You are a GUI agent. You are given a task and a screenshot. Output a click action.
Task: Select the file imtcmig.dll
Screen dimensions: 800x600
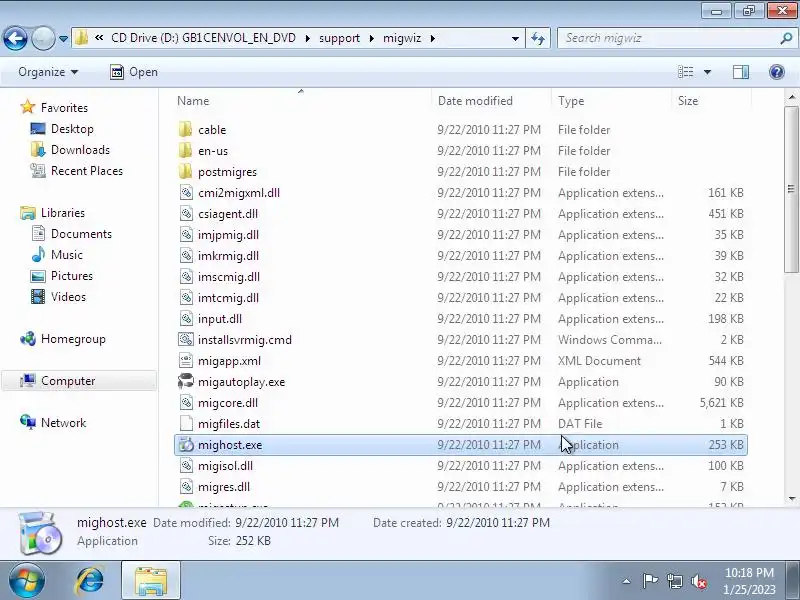pos(229,297)
